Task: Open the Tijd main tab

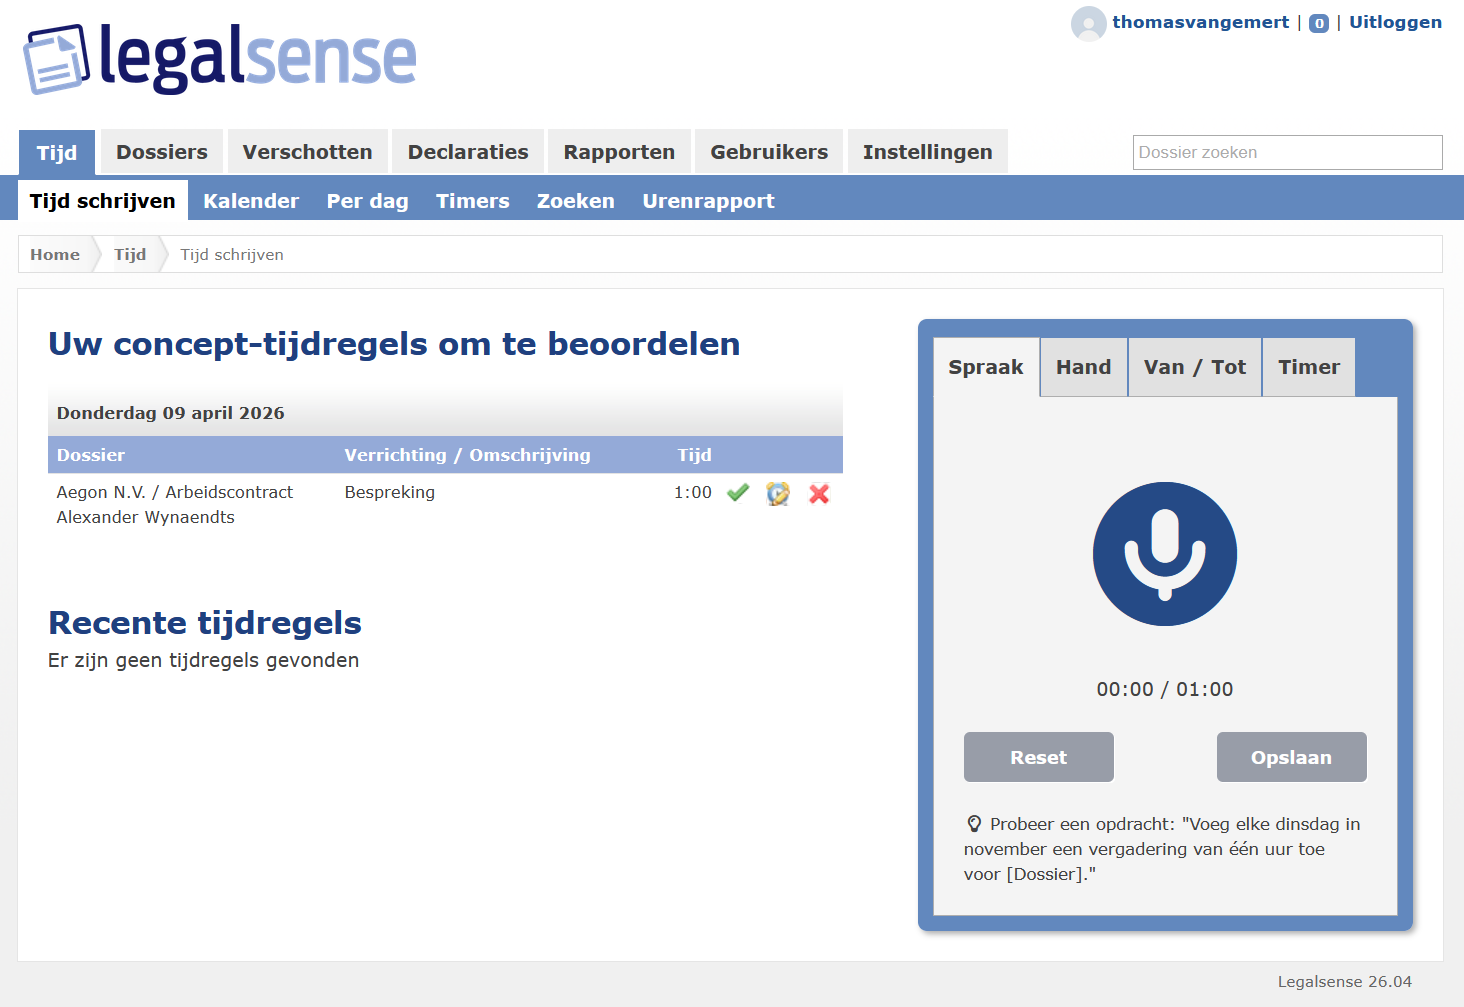Action: point(57,152)
